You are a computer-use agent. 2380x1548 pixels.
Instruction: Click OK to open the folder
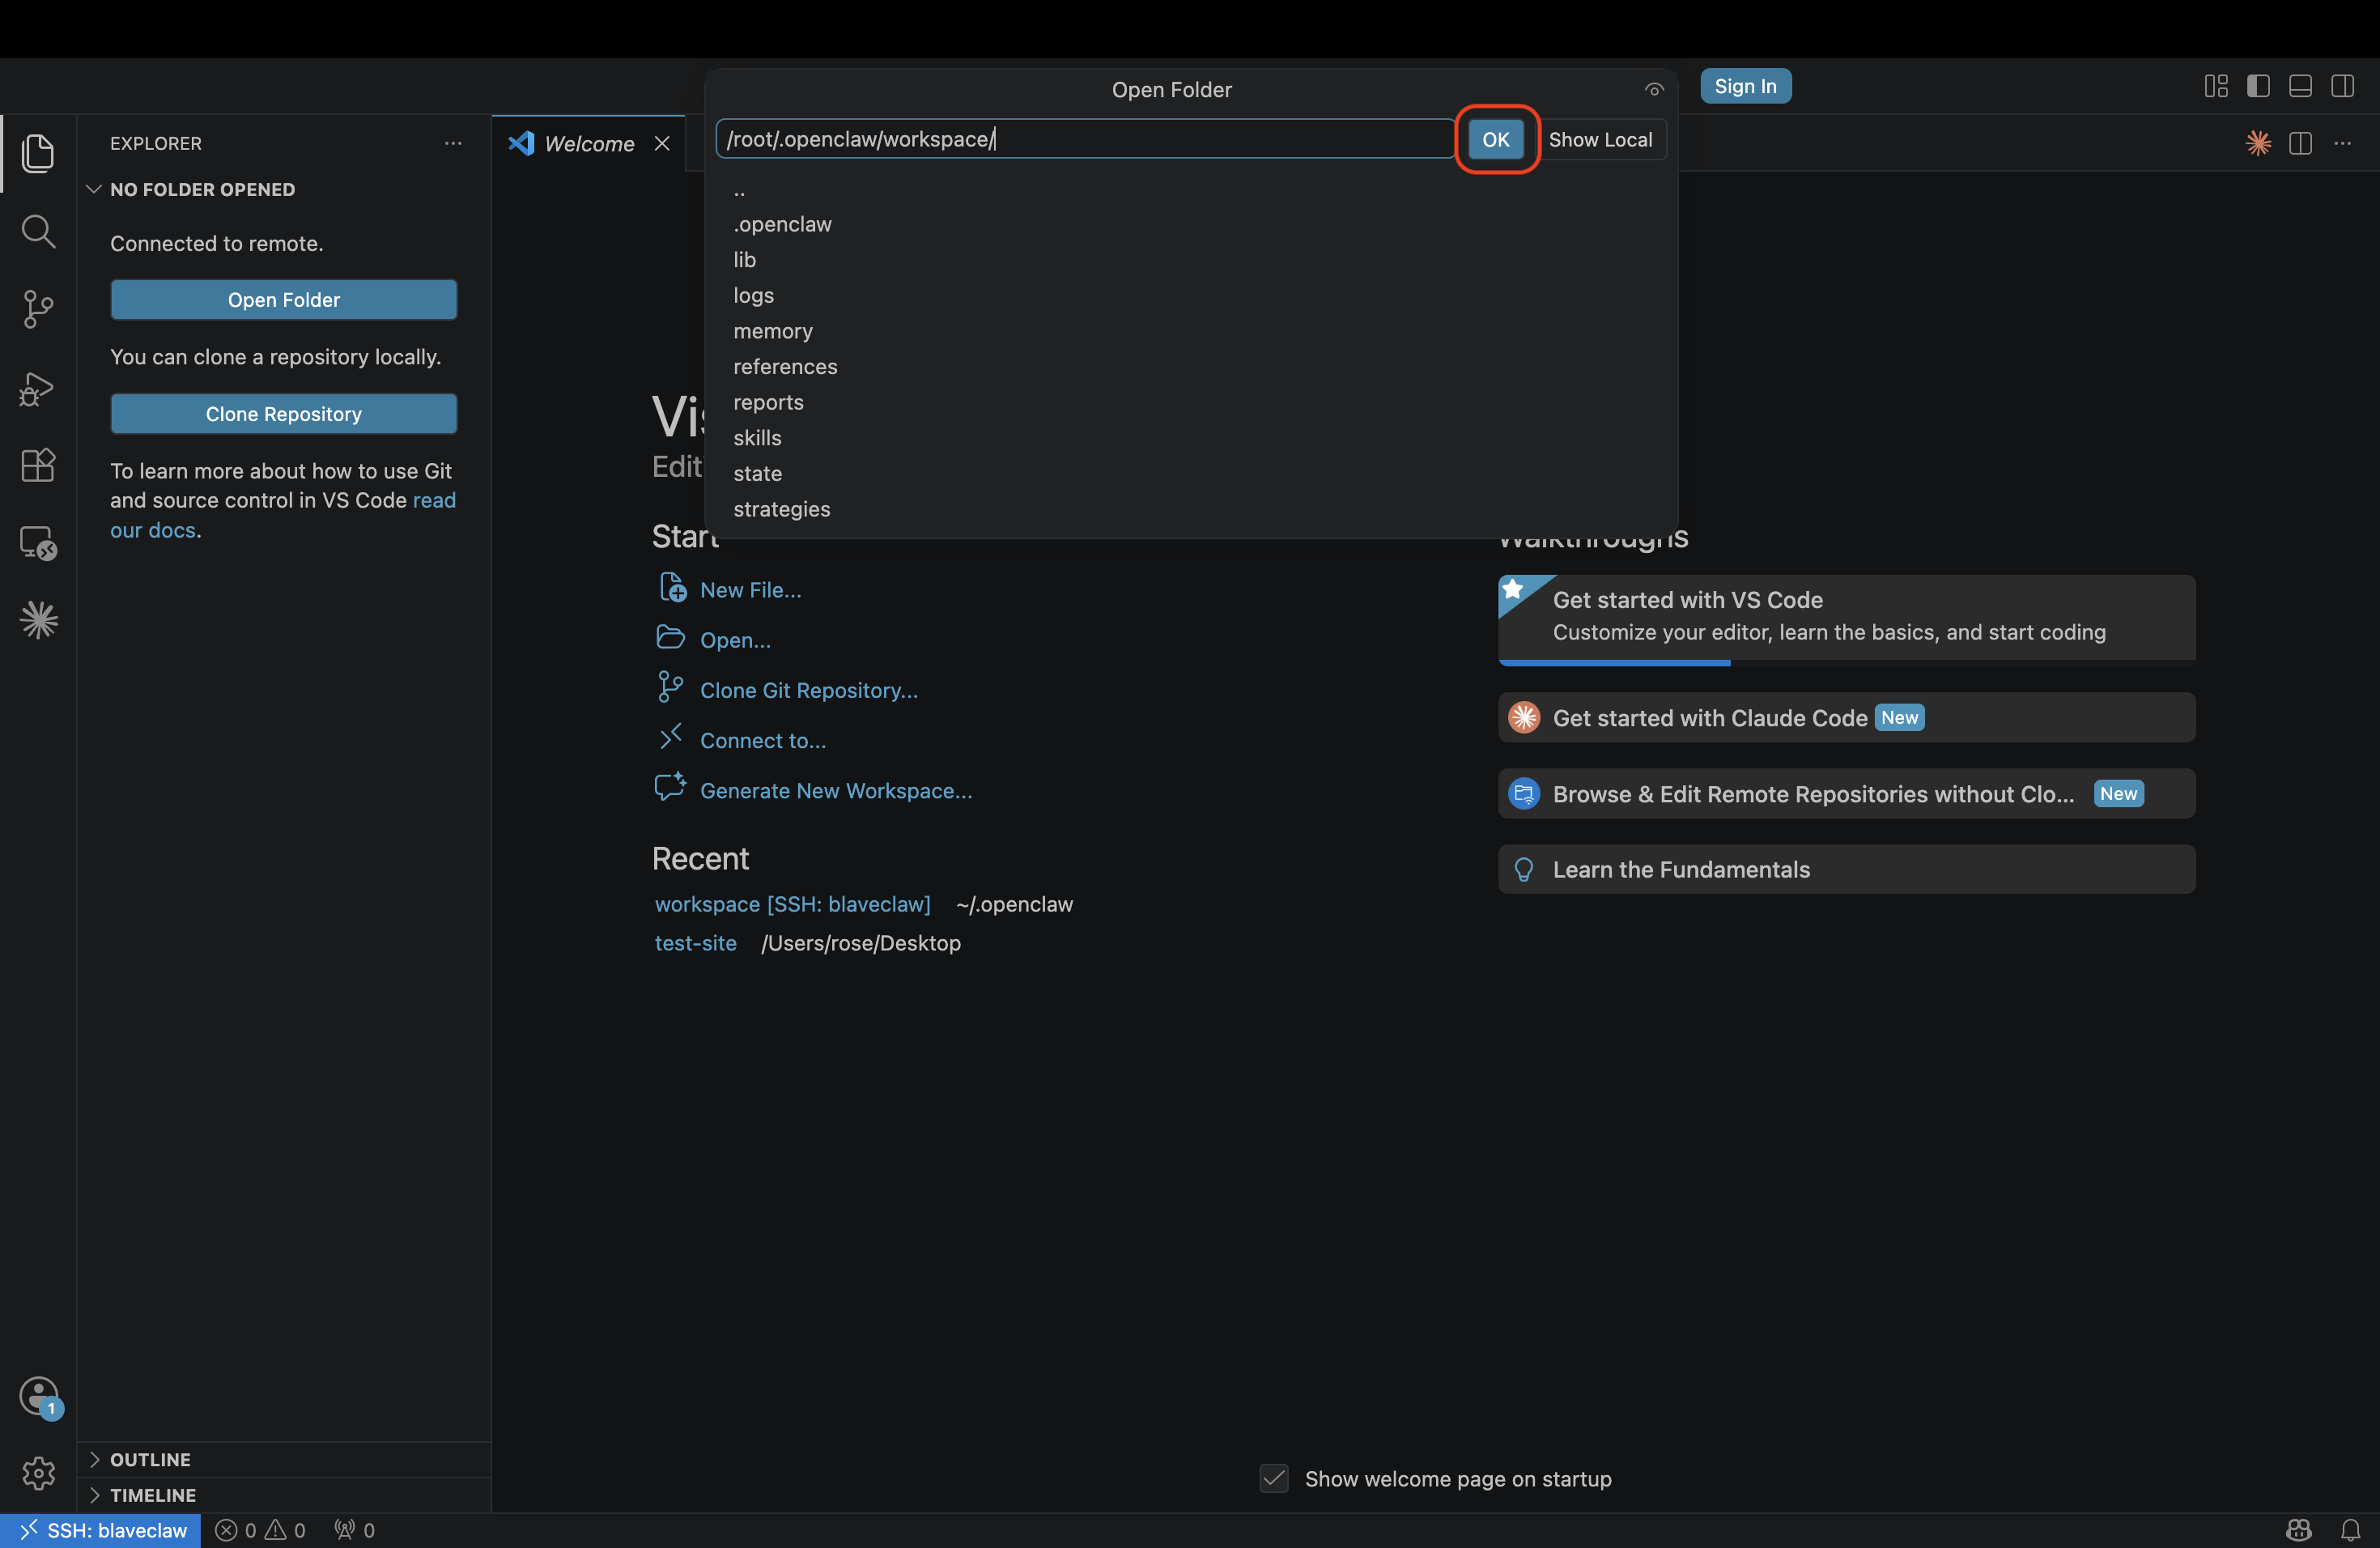(x=1496, y=139)
